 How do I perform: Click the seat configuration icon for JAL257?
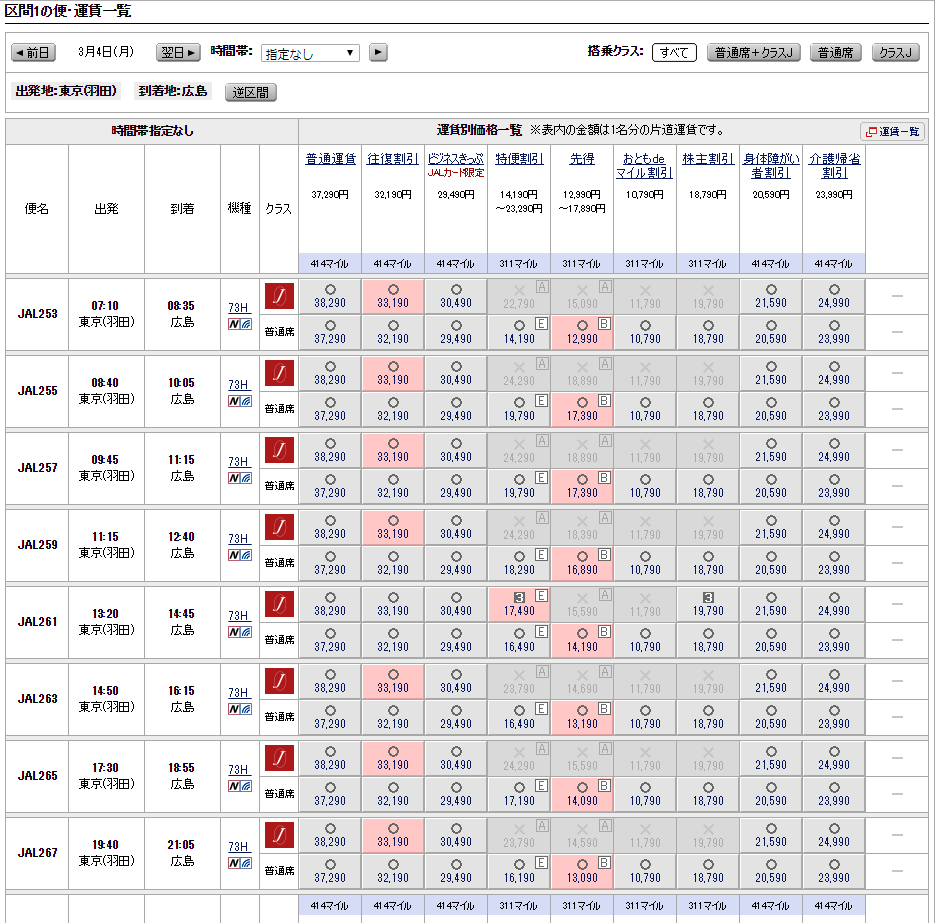click(x=240, y=478)
